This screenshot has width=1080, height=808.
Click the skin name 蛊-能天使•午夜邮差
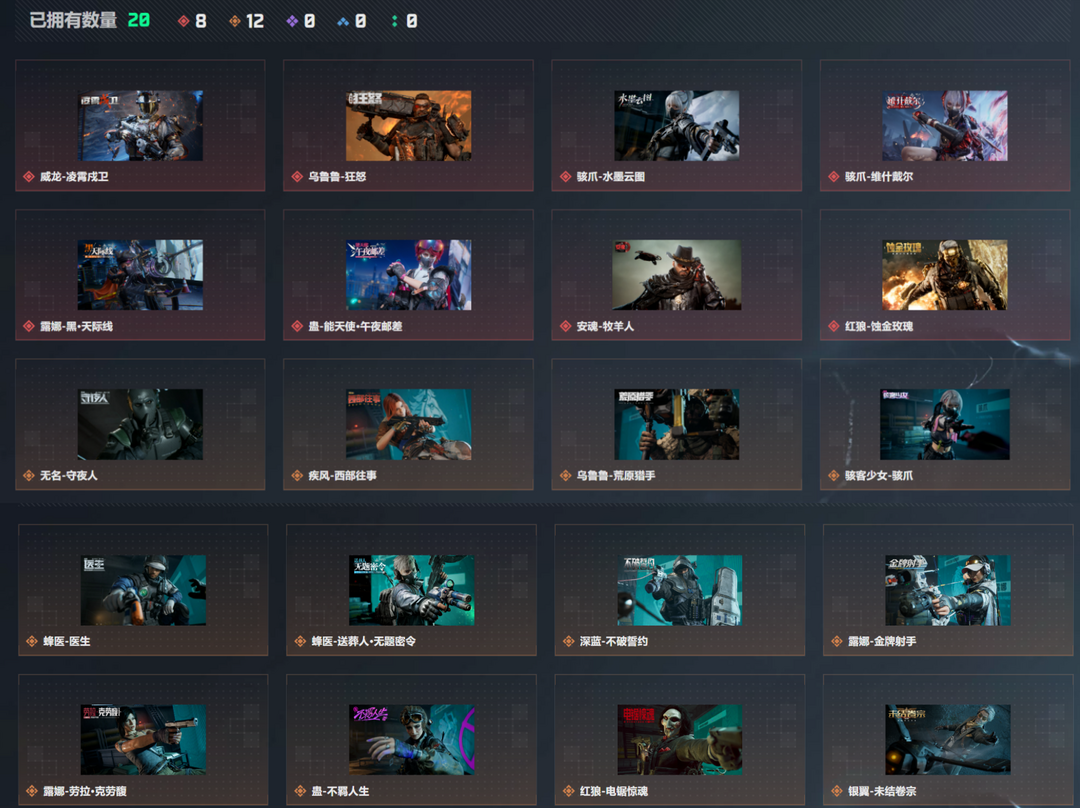click(x=355, y=327)
